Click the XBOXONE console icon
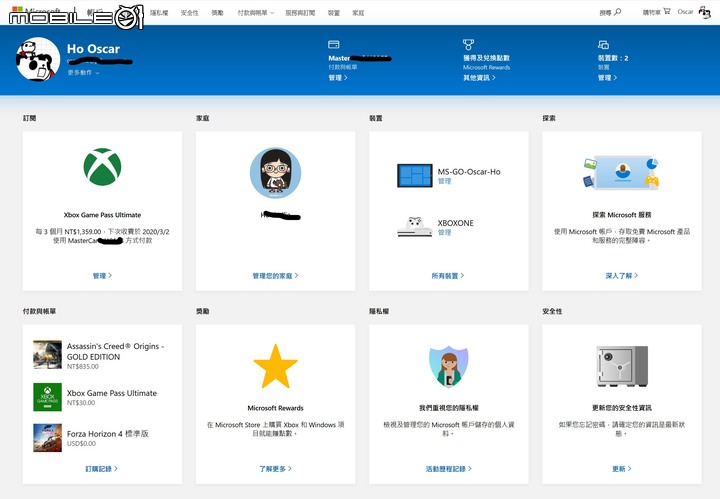Image resolution: width=720 pixels, height=499 pixels. pos(415,227)
